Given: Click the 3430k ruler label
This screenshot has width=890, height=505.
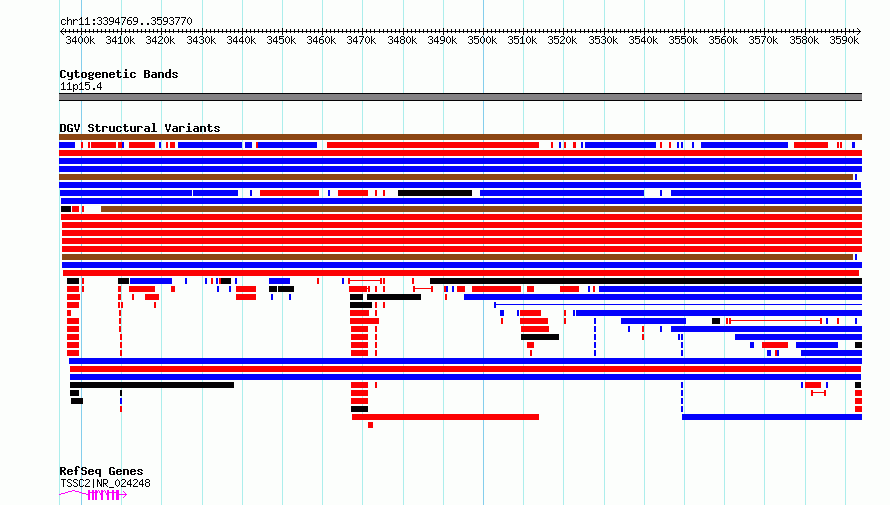Looking at the screenshot, I should [x=201, y=40].
